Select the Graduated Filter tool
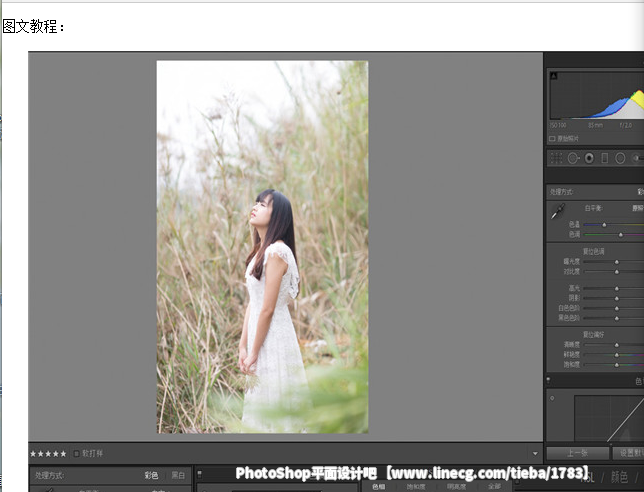Viewport: 644px width, 492px height. 605,158
